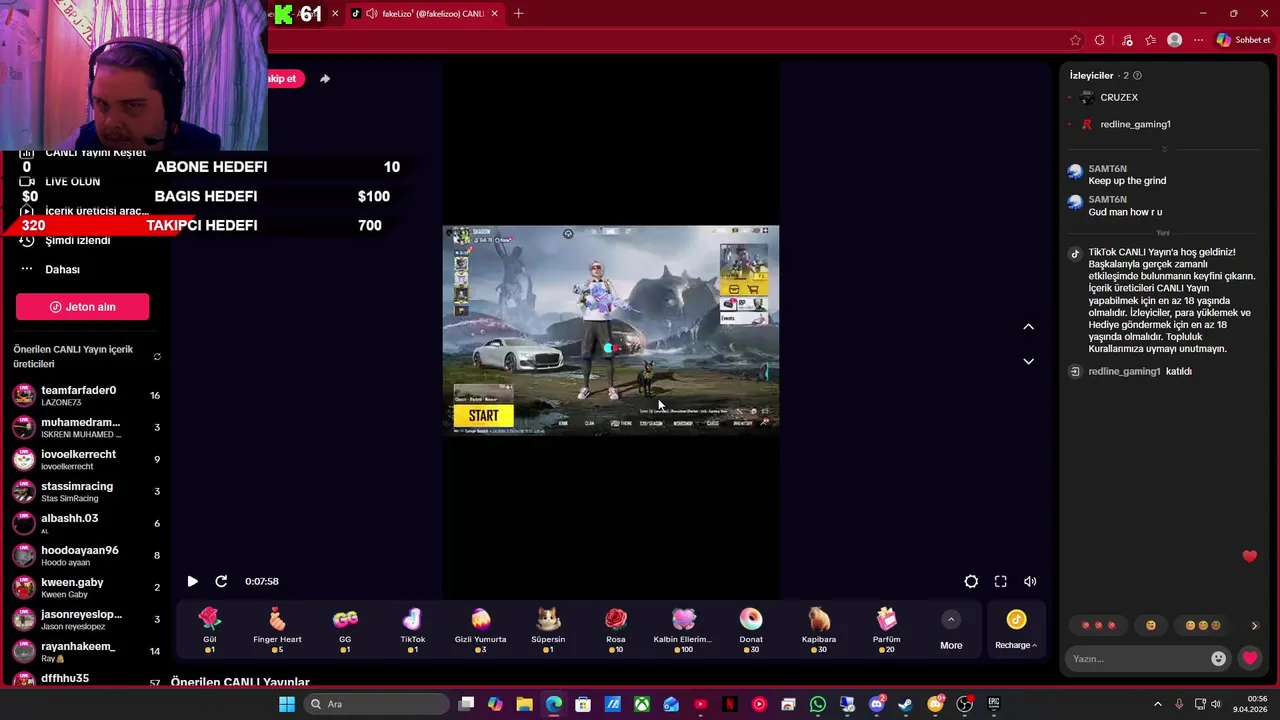Image resolution: width=1280 pixels, height=720 pixels.
Task: Send the Rosa gift
Action: coord(616,630)
